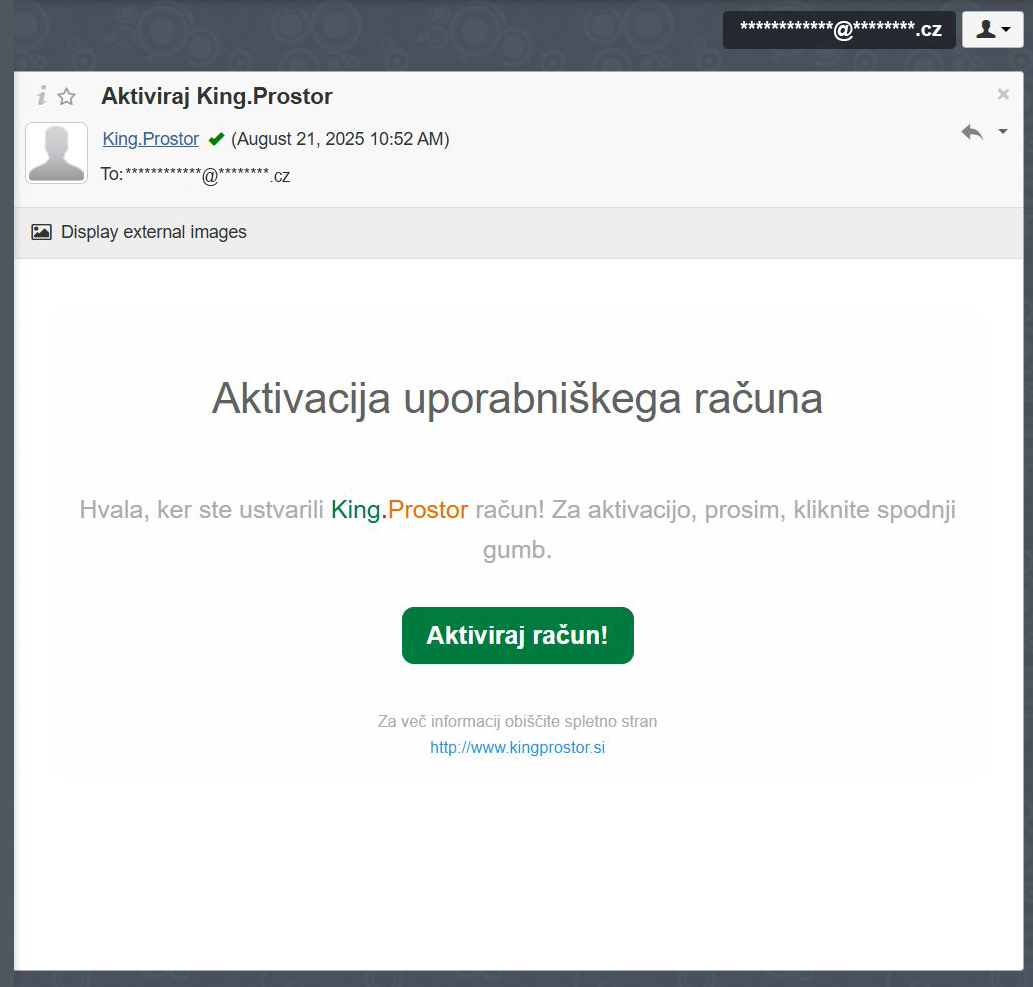1033x987 pixels.
Task: Open the reply options dropdown arrow
Action: (1002, 131)
